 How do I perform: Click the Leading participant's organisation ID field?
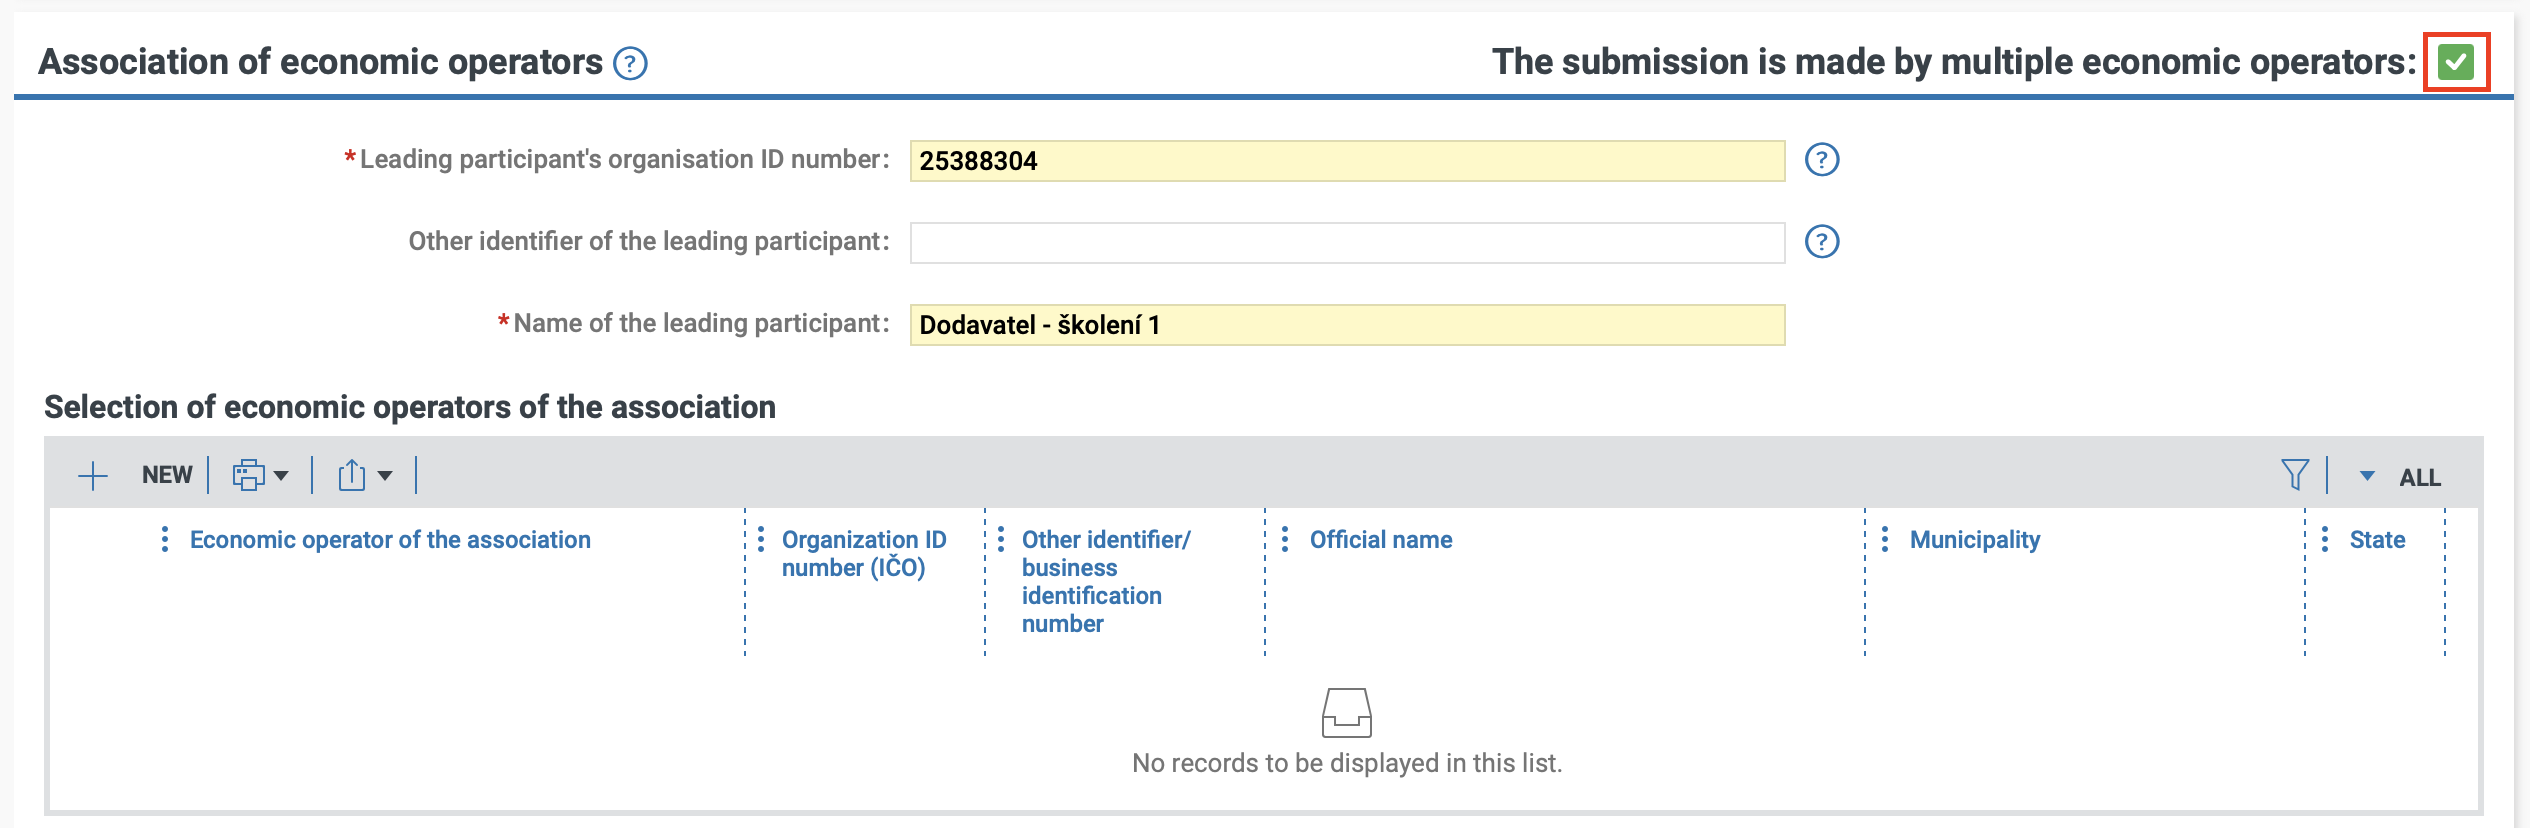point(1346,161)
